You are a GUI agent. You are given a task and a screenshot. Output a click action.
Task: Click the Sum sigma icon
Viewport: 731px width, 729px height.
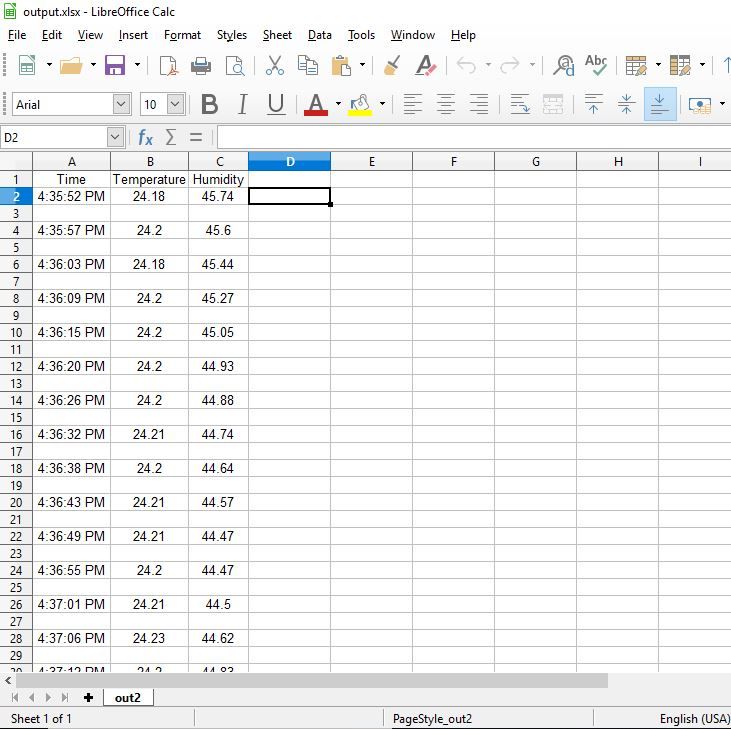coord(171,138)
